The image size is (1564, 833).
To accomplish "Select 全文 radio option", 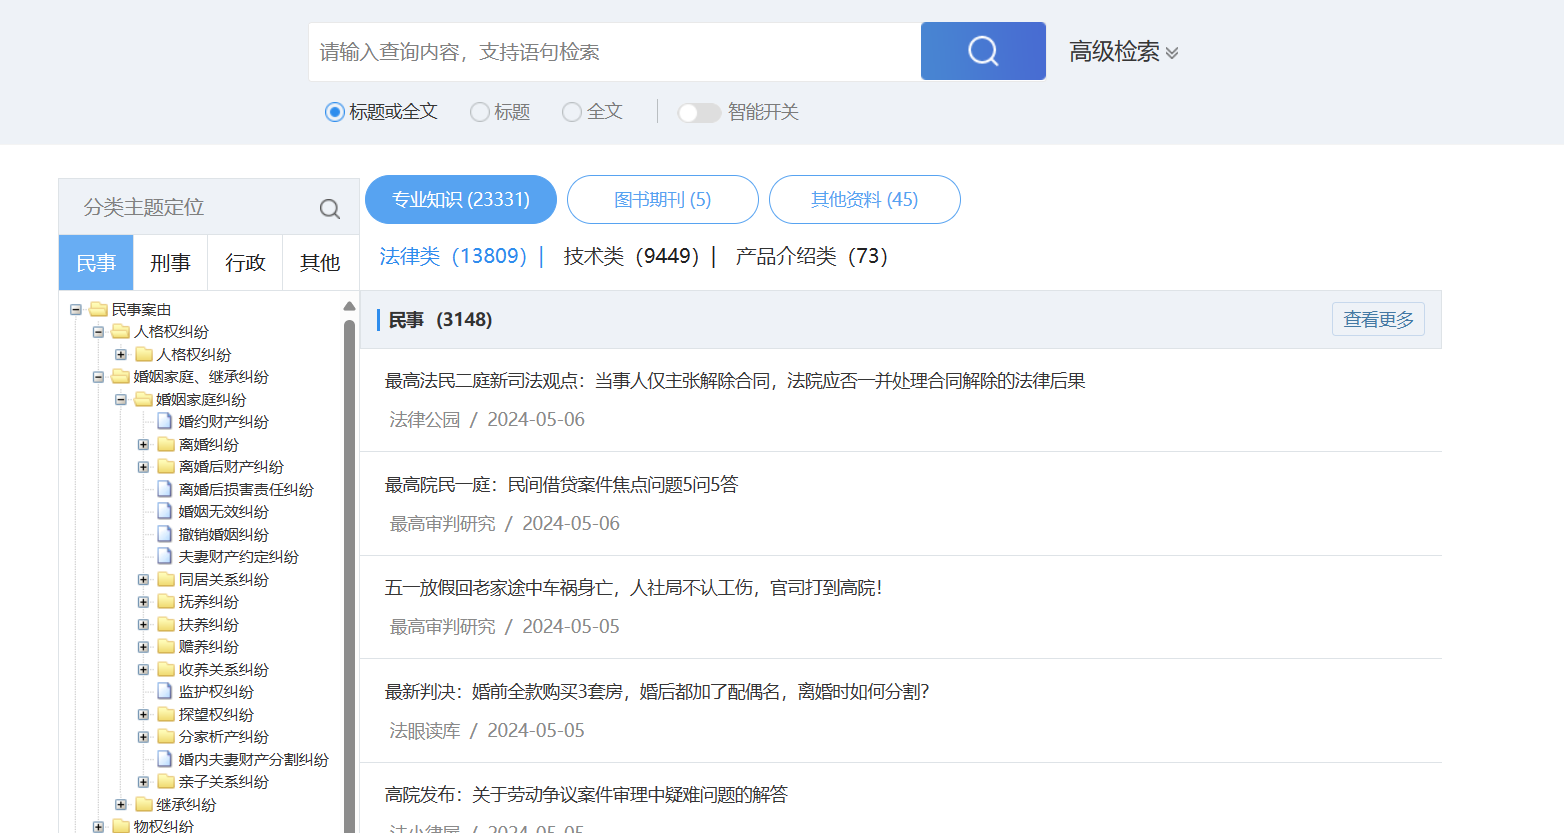I will [x=572, y=112].
